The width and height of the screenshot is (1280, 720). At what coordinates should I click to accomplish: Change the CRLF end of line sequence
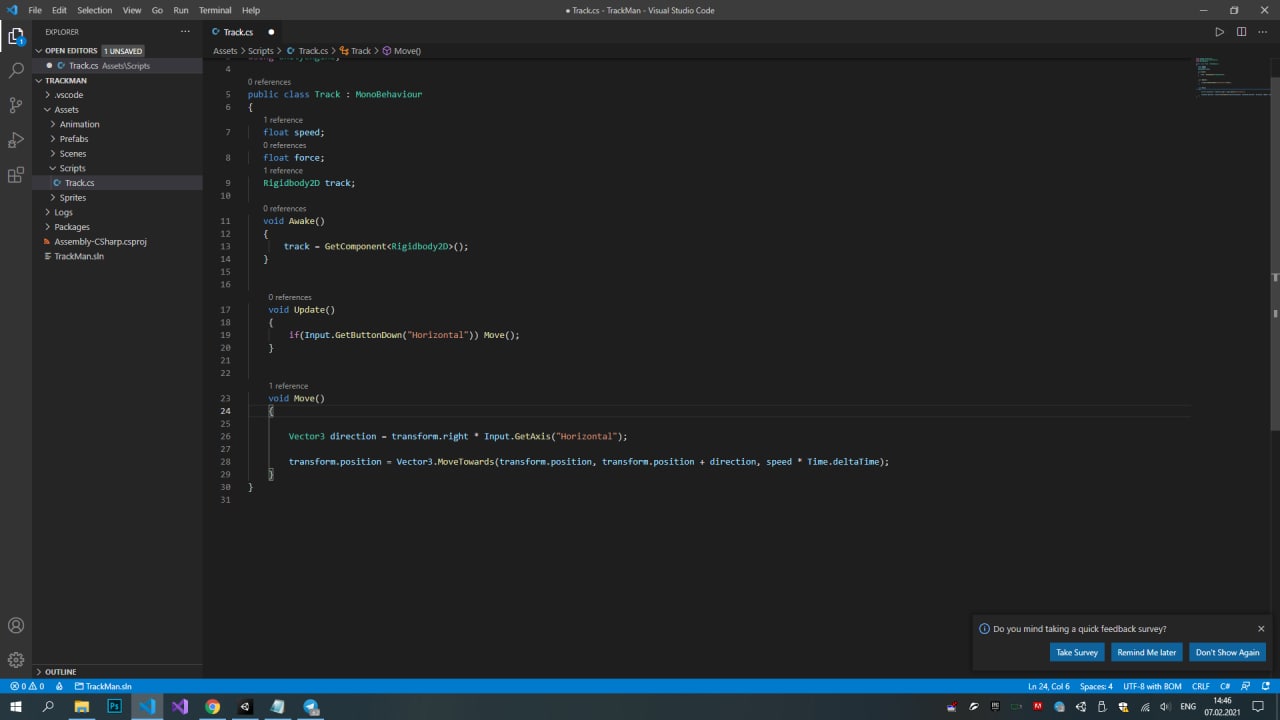(1201, 687)
